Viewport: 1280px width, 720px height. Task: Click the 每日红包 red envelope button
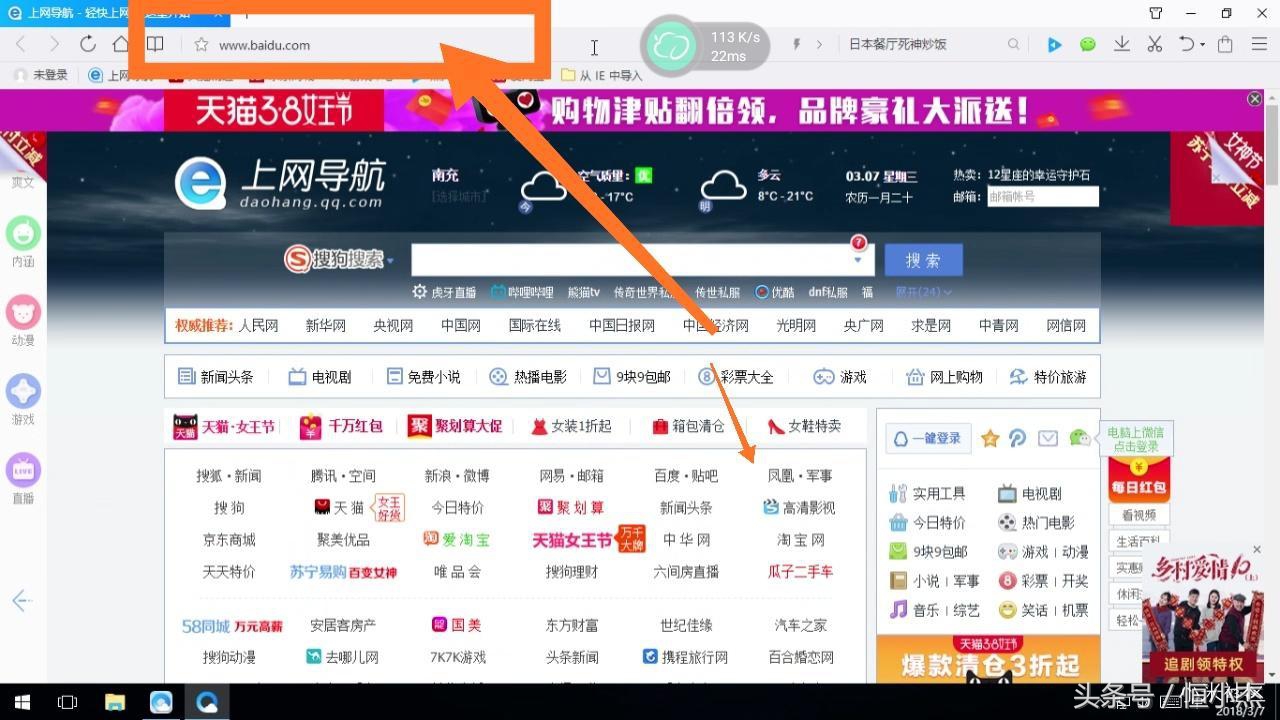[1139, 478]
